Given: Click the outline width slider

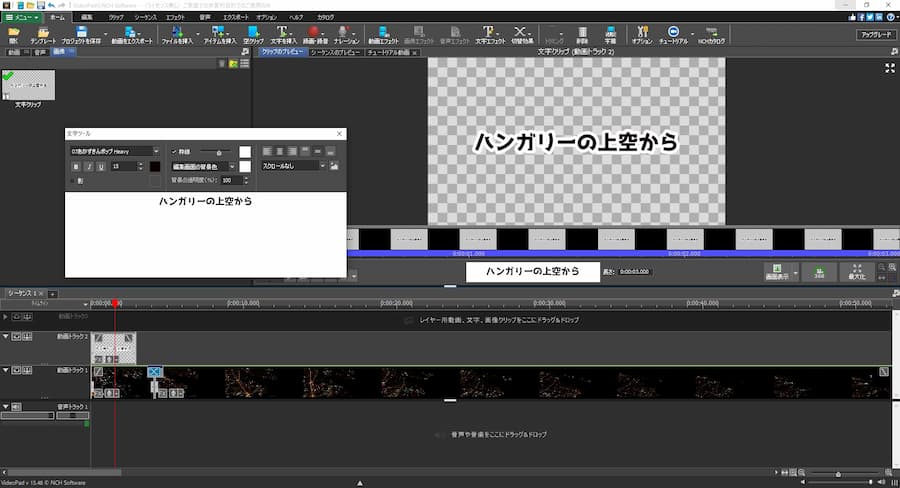Looking at the screenshot, I should [x=215, y=152].
